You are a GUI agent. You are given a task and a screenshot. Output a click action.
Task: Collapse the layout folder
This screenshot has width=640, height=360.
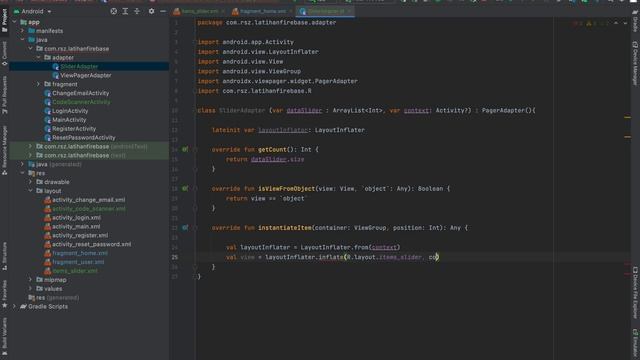30,191
